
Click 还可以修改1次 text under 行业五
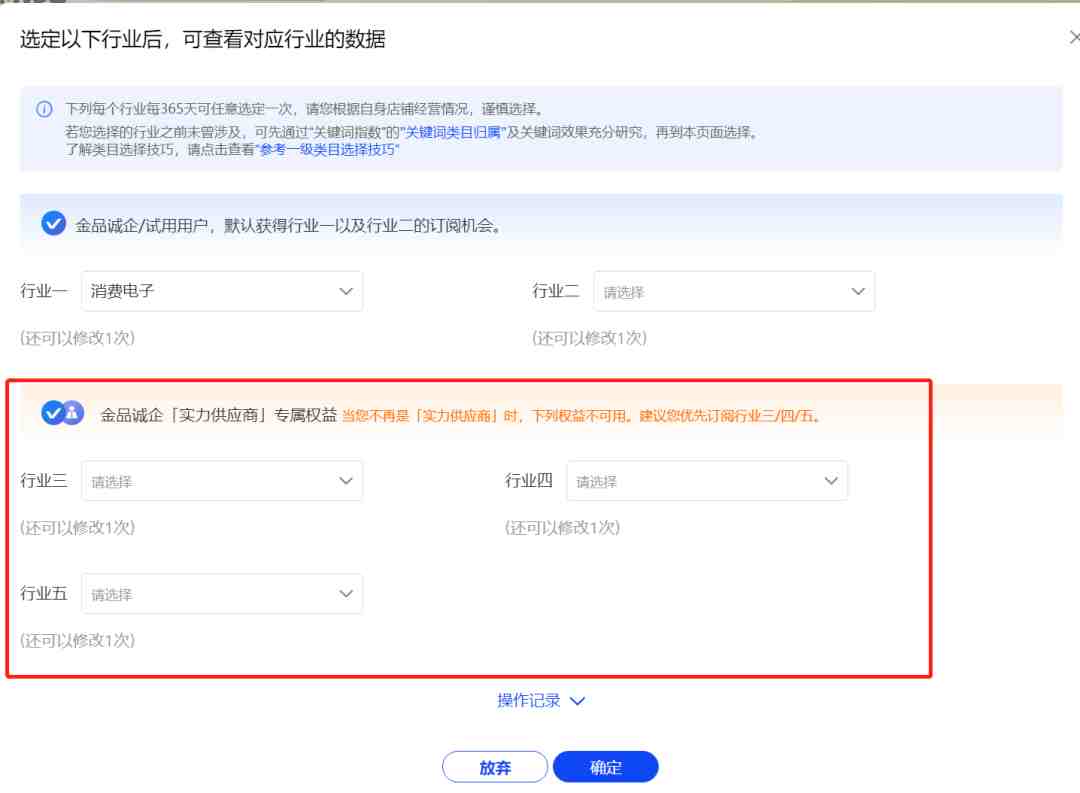tap(77, 641)
